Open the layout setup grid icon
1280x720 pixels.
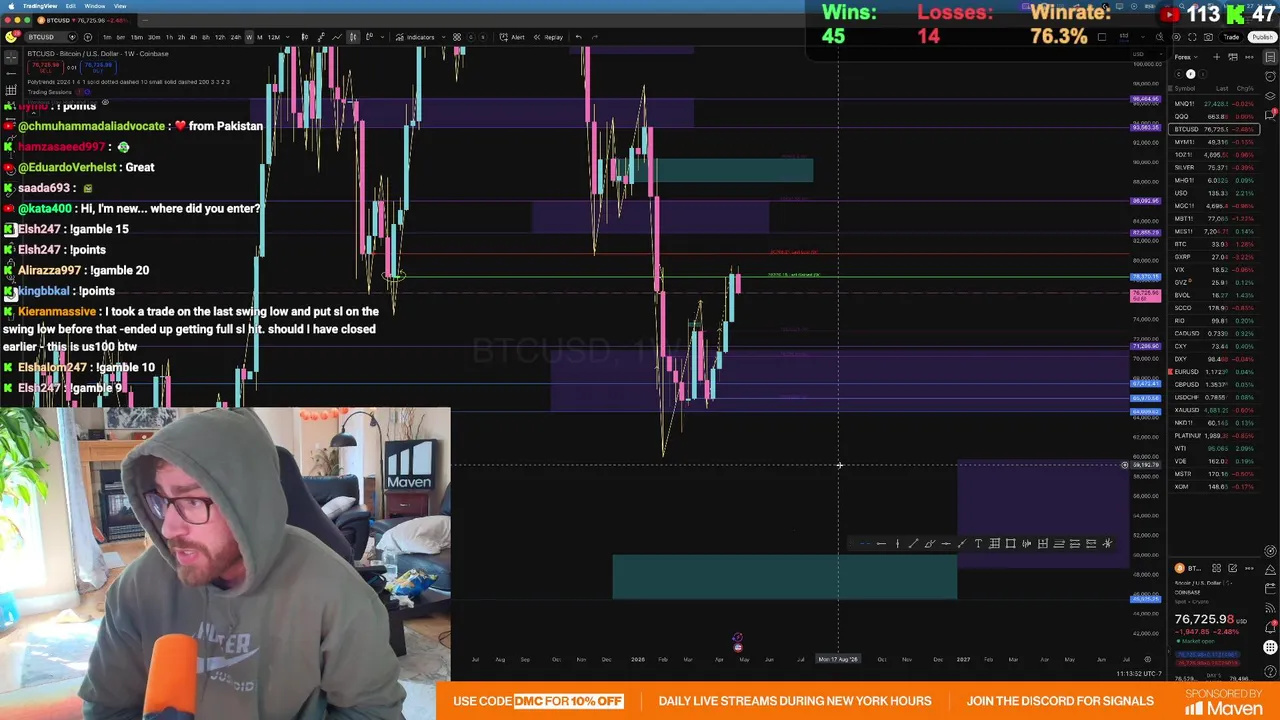(1102, 37)
